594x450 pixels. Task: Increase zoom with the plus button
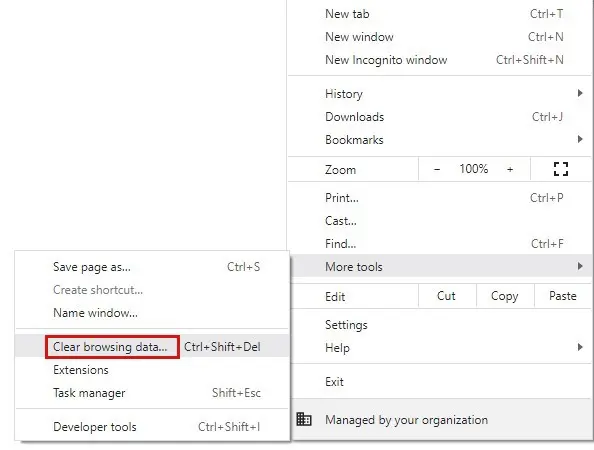point(510,169)
